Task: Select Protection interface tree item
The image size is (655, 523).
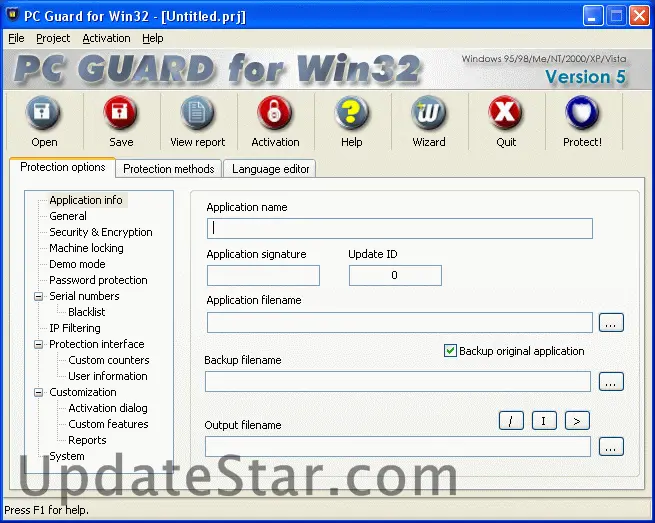Action: pos(97,344)
